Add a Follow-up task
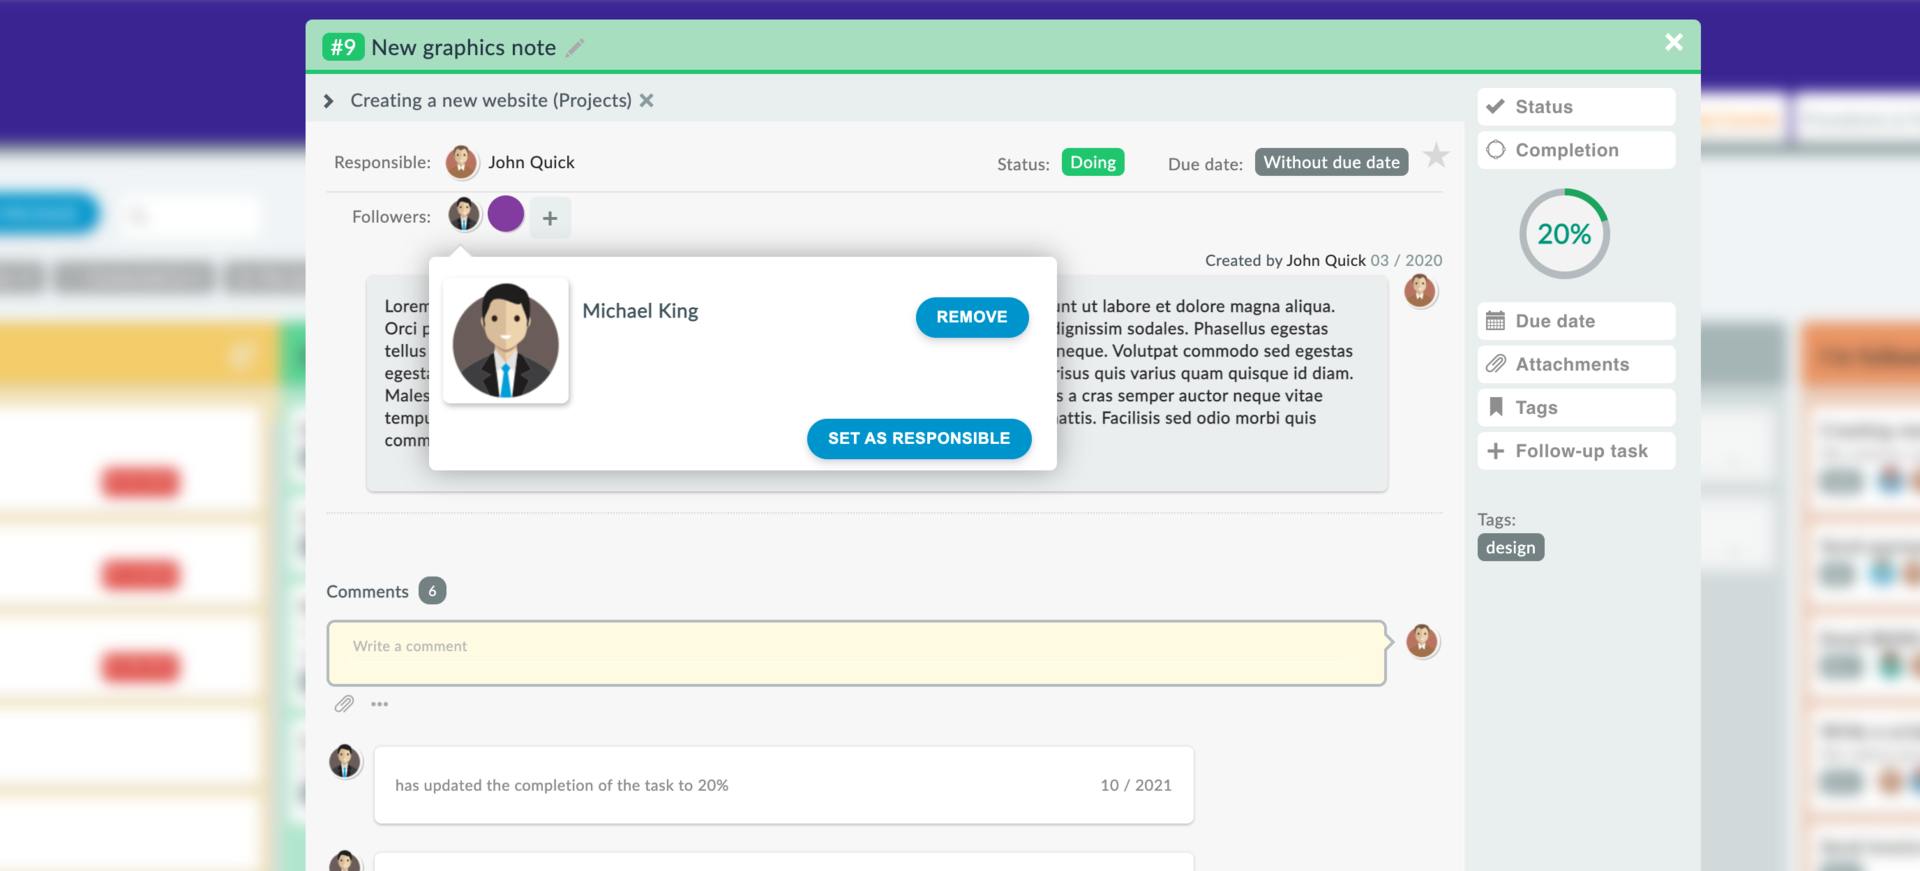The image size is (1920, 871). [x=1576, y=451]
